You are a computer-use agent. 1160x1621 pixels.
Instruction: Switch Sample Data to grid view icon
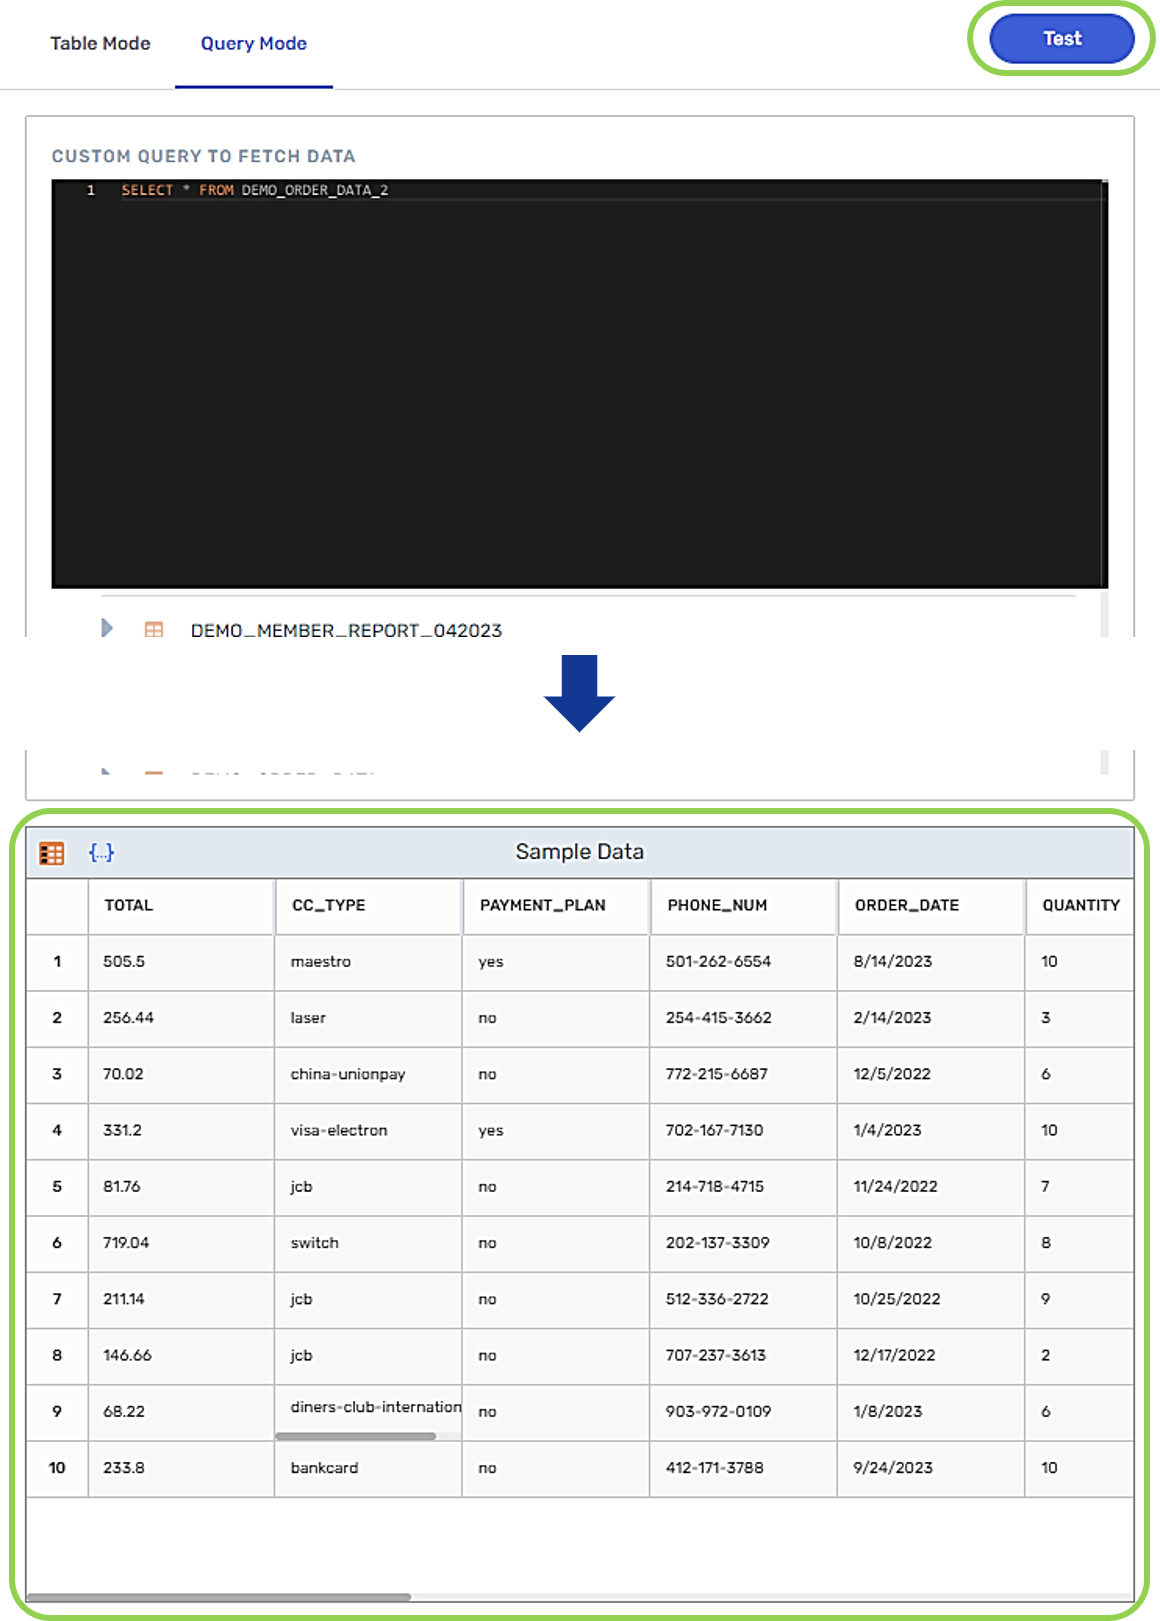(52, 853)
